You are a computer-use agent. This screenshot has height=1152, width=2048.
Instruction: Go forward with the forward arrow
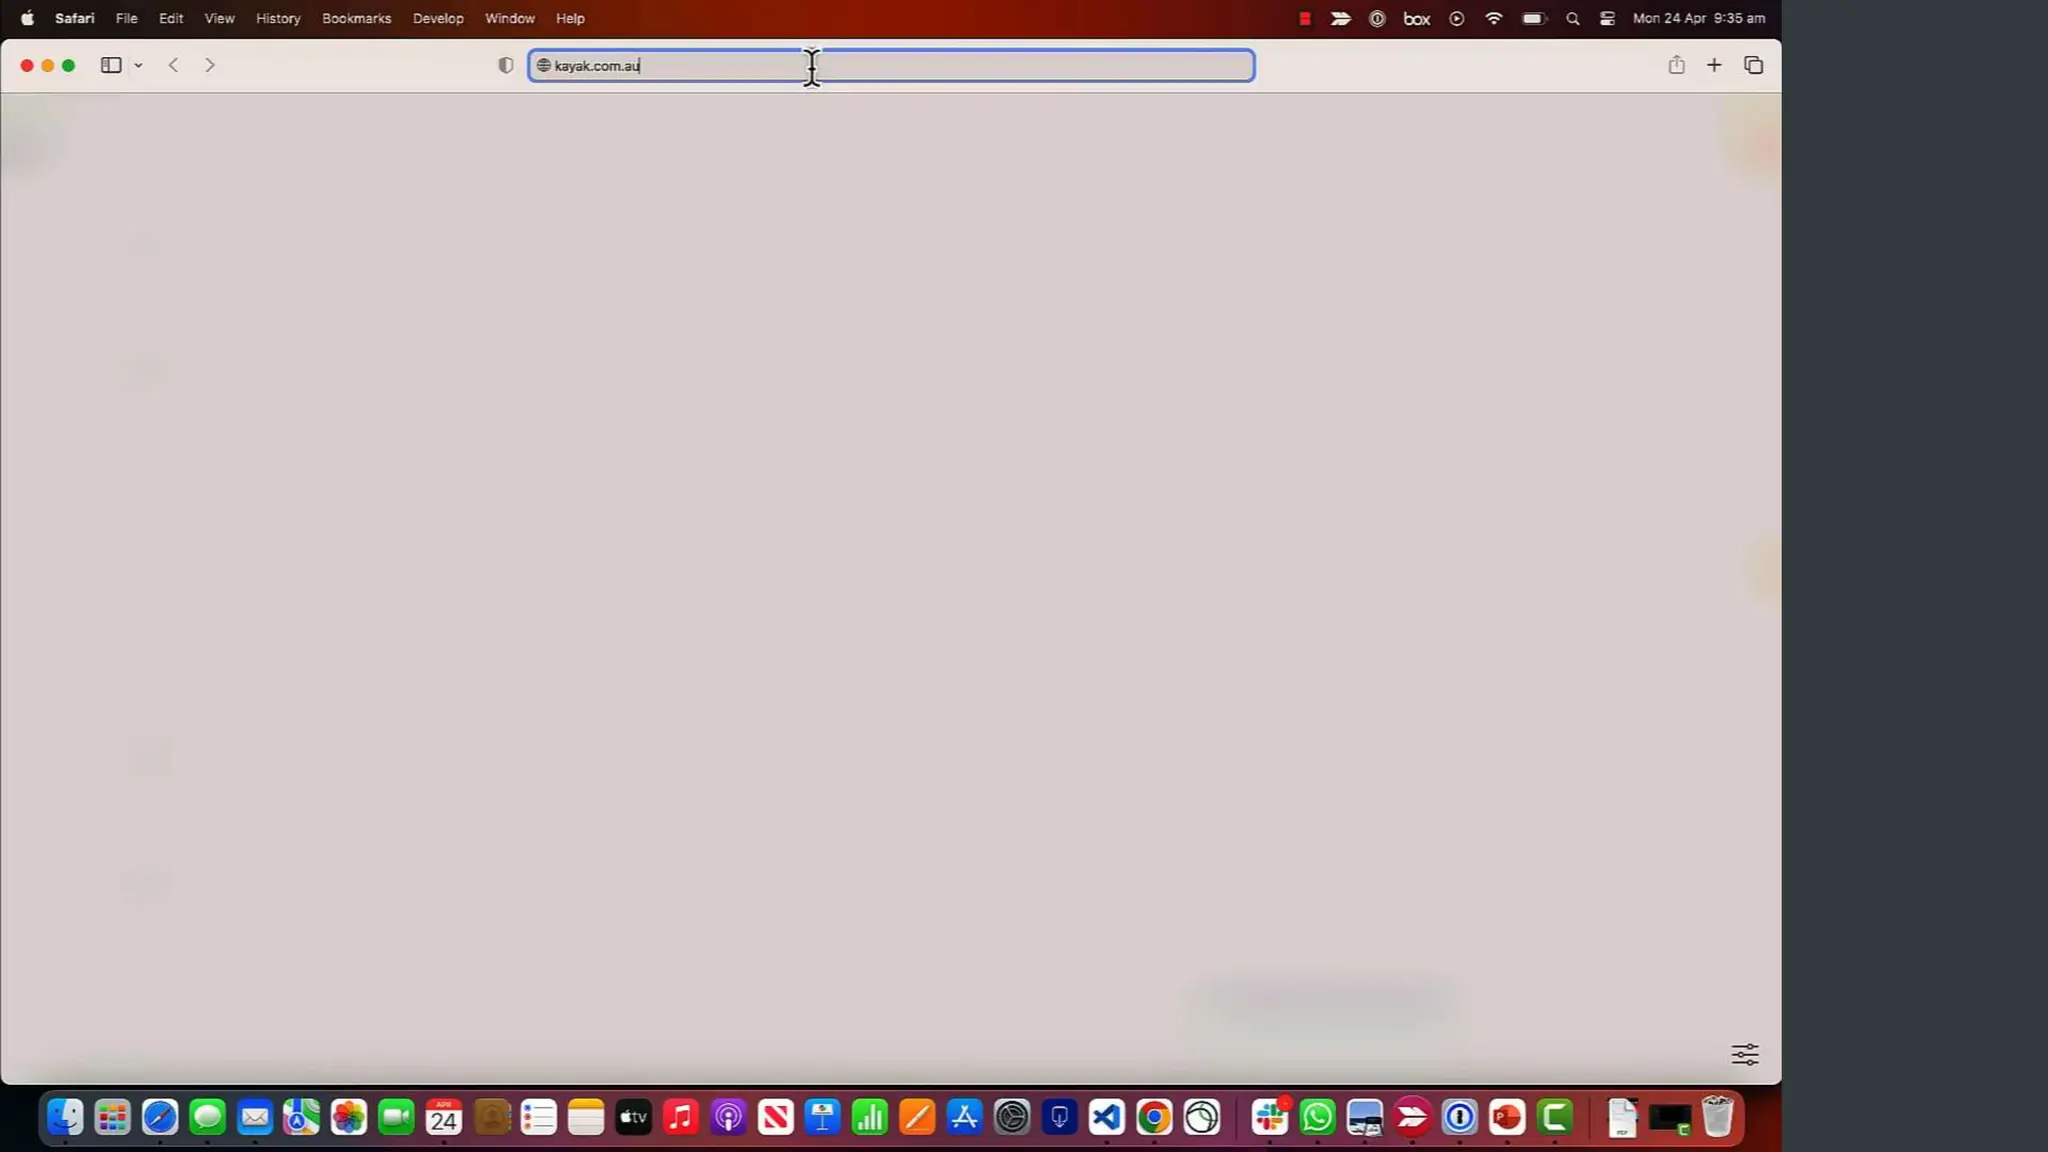tap(209, 65)
